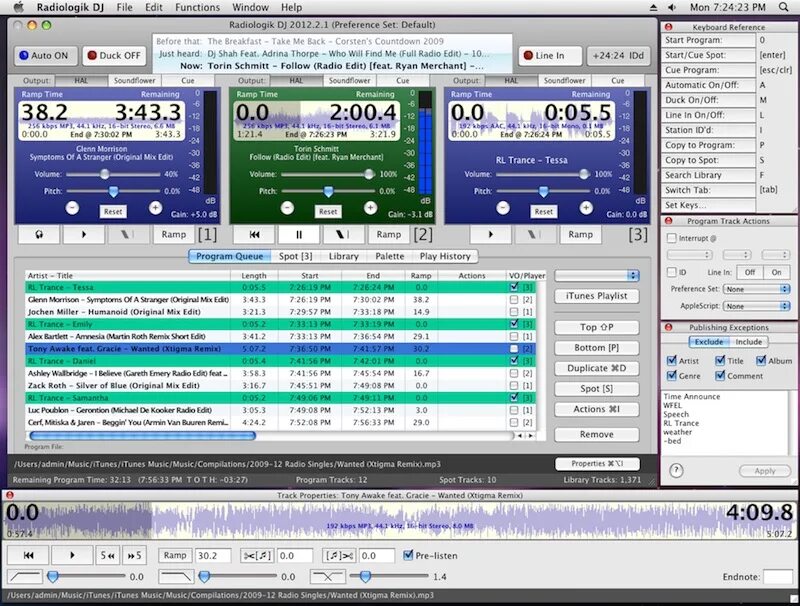Open the Functions menu
This screenshot has width=800, height=606.
(x=197, y=7)
